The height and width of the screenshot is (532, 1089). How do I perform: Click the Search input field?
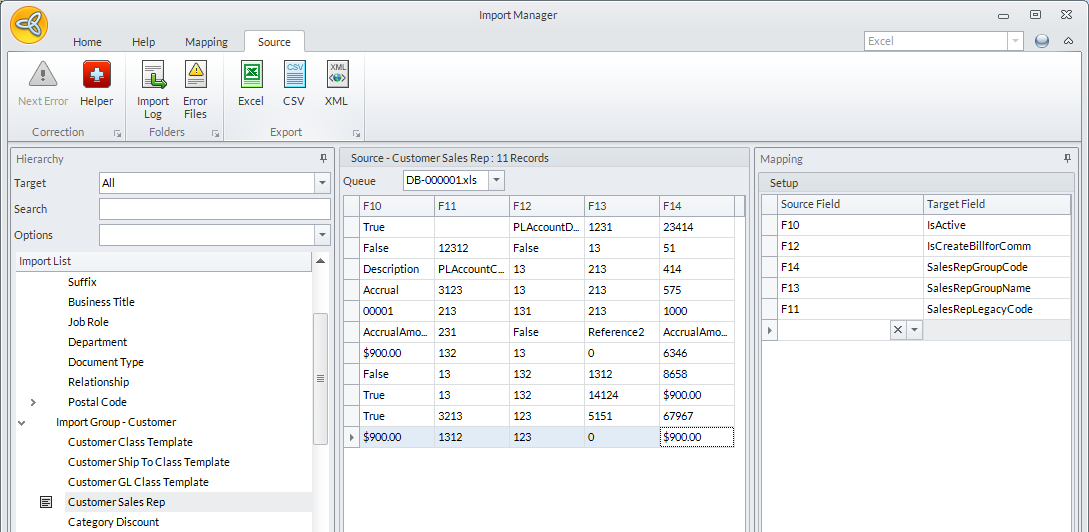[x=214, y=209]
